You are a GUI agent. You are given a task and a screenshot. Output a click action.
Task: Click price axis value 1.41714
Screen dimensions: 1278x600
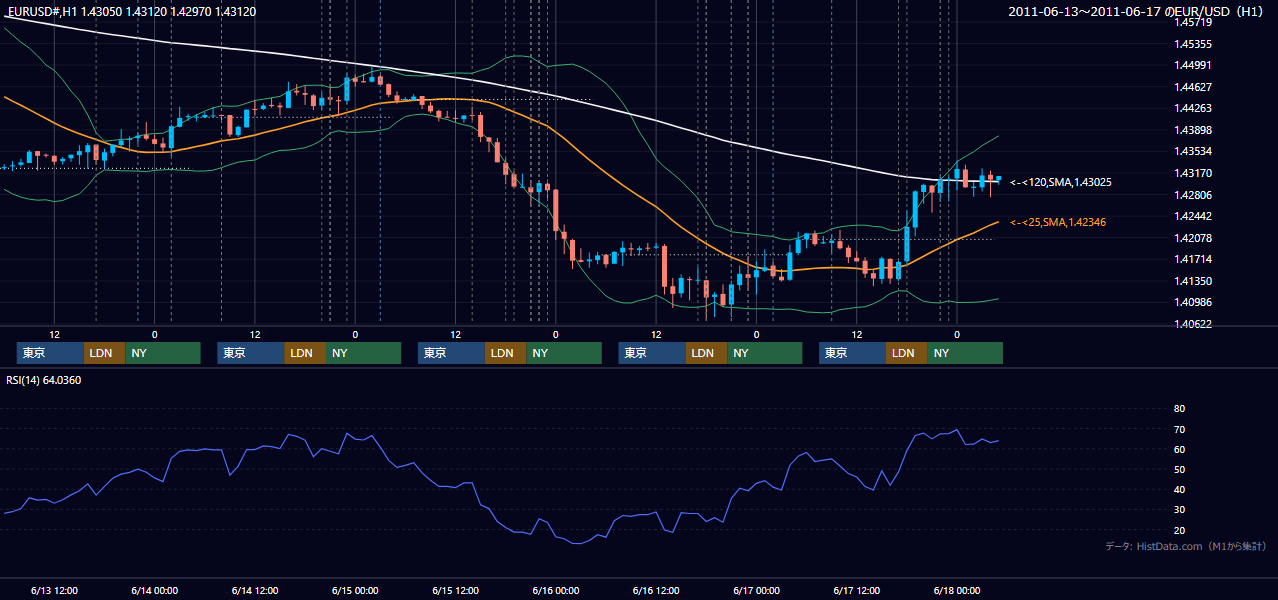tap(1193, 259)
